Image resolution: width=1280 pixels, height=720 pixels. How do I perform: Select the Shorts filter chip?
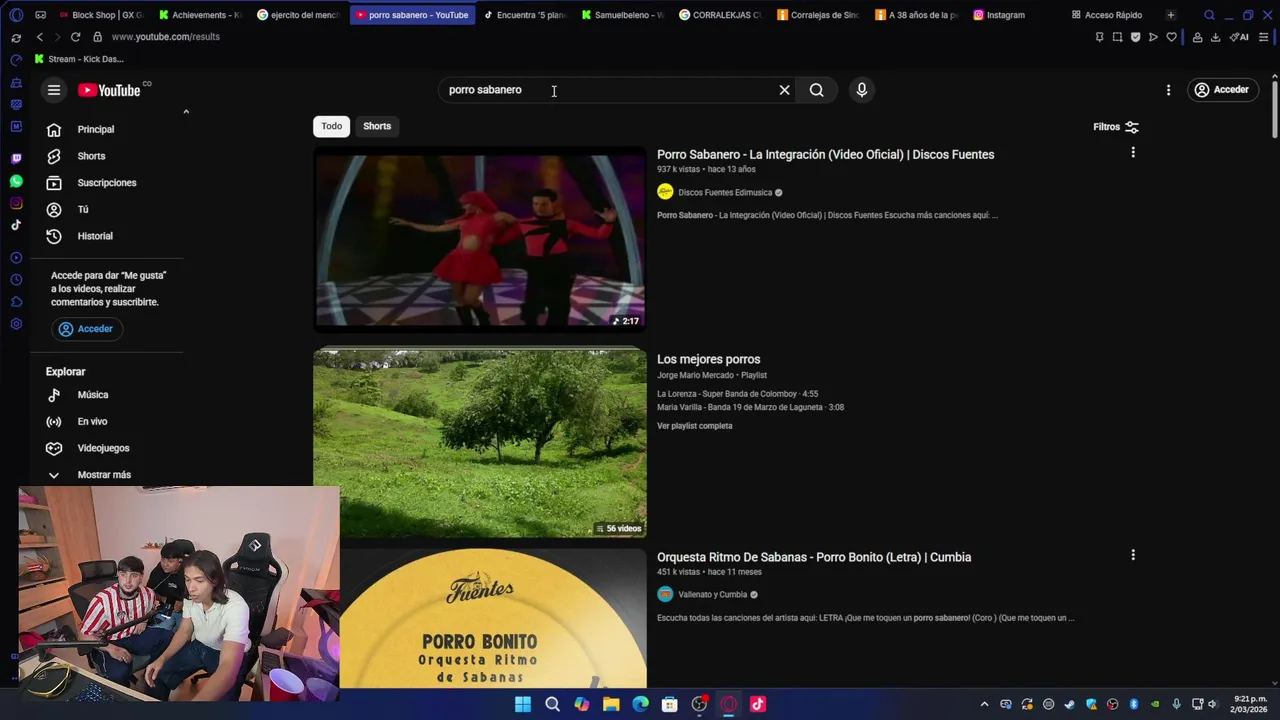[x=377, y=126]
